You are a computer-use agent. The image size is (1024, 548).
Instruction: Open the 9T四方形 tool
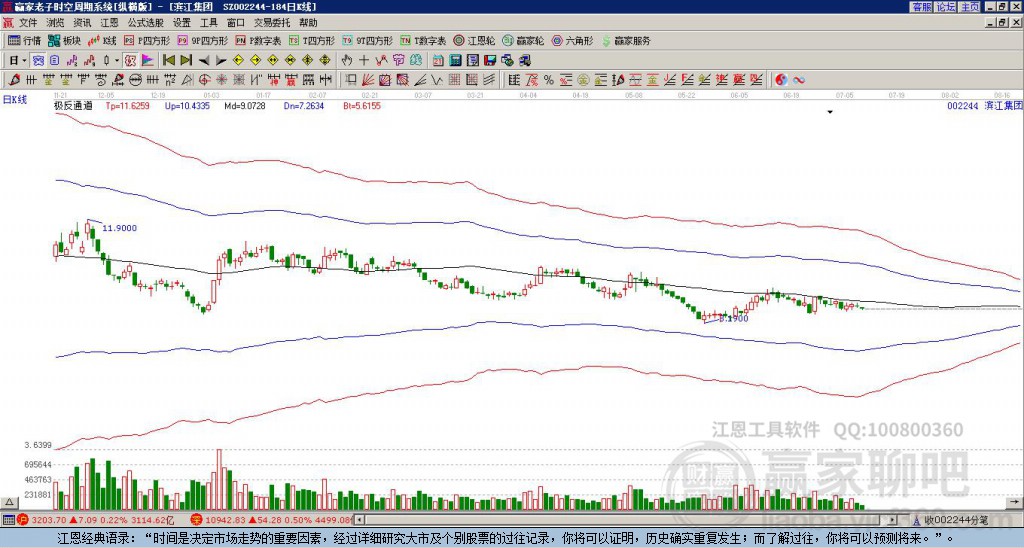pos(368,40)
